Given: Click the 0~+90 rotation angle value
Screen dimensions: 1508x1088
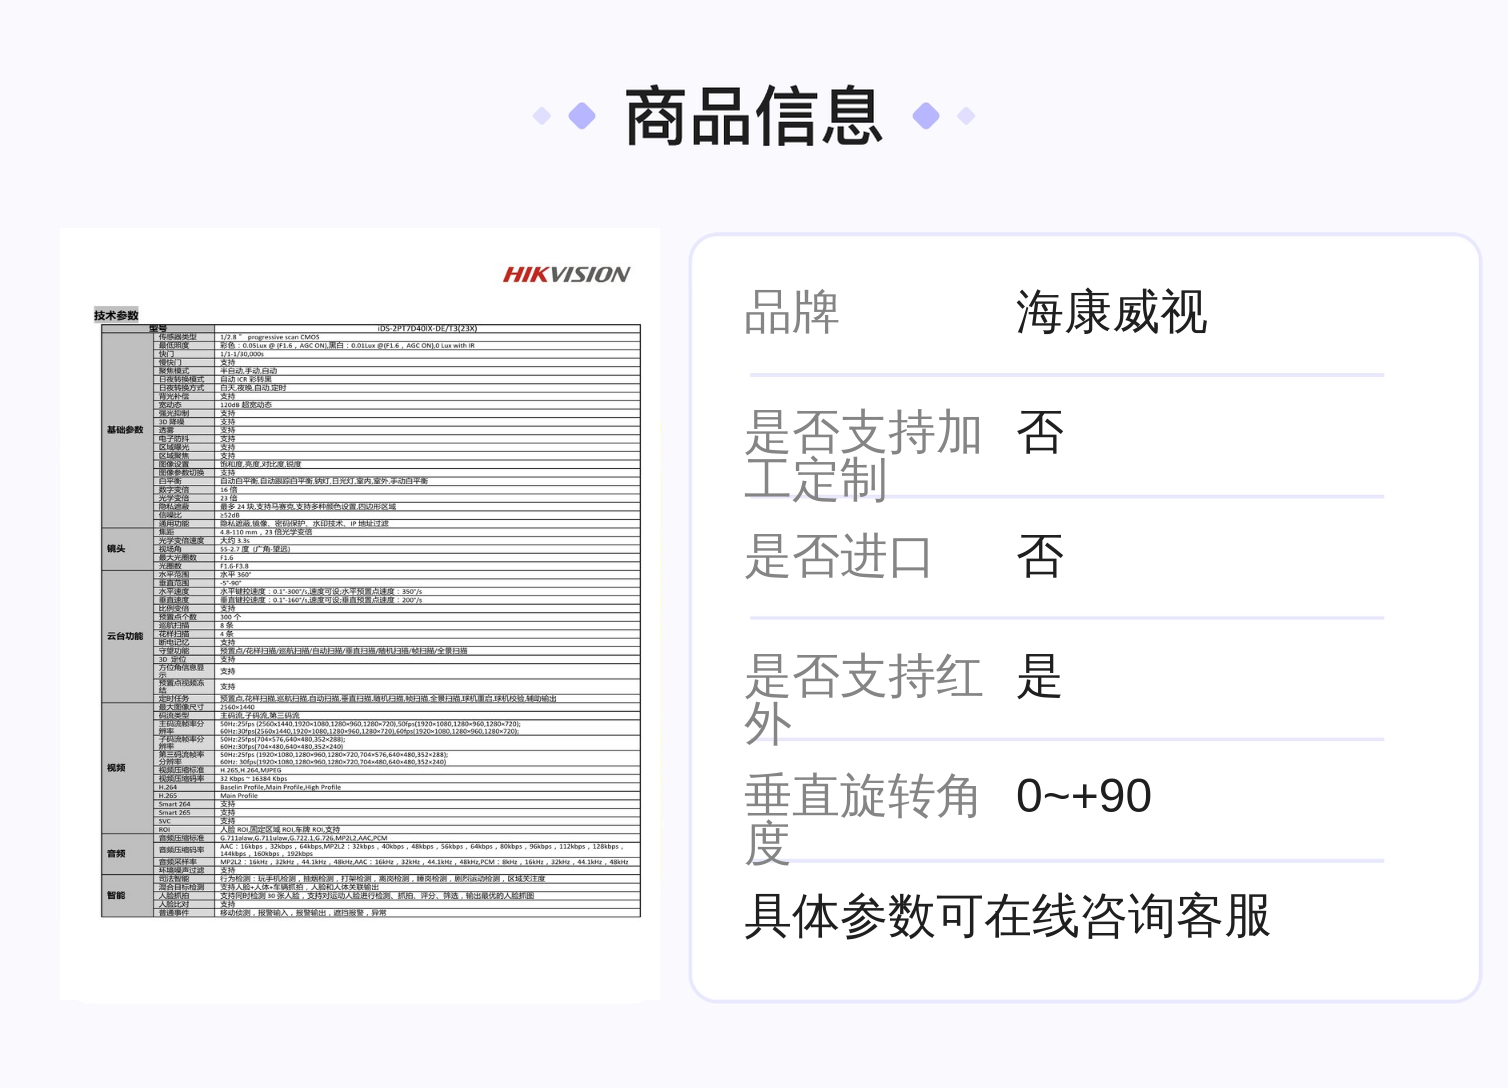Looking at the screenshot, I should click(1084, 796).
